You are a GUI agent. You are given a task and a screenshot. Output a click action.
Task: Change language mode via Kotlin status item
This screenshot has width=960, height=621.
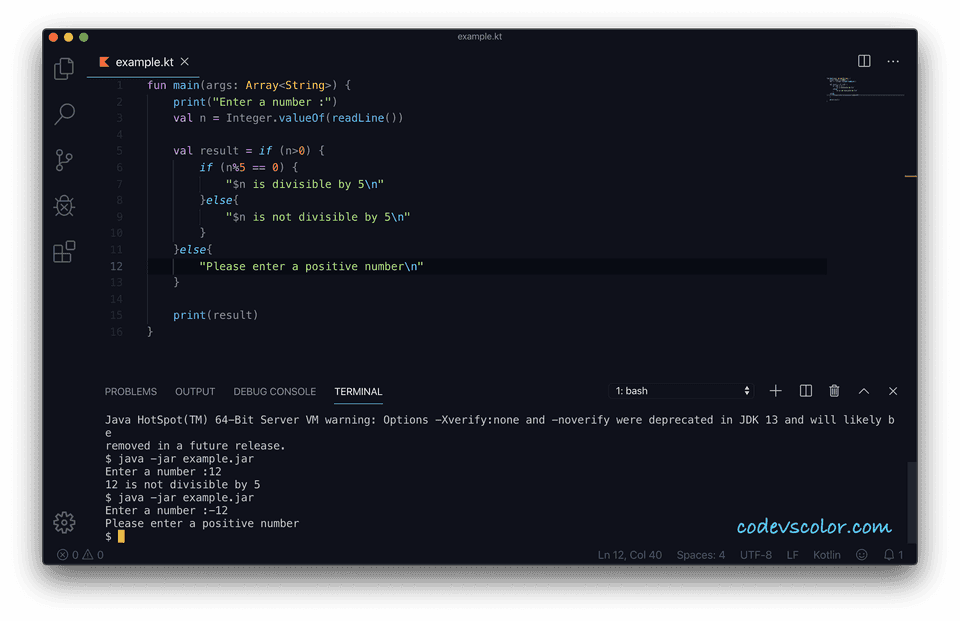tap(827, 554)
